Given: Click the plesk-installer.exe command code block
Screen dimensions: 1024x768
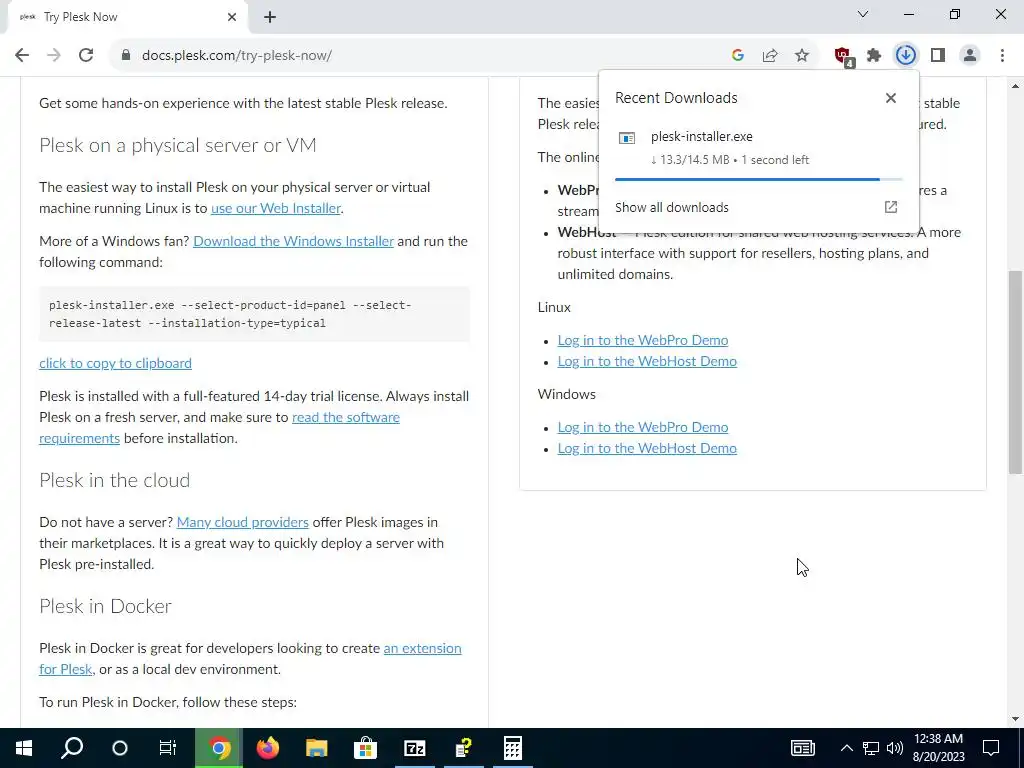Looking at the screenshot, I should click(254, 314).
